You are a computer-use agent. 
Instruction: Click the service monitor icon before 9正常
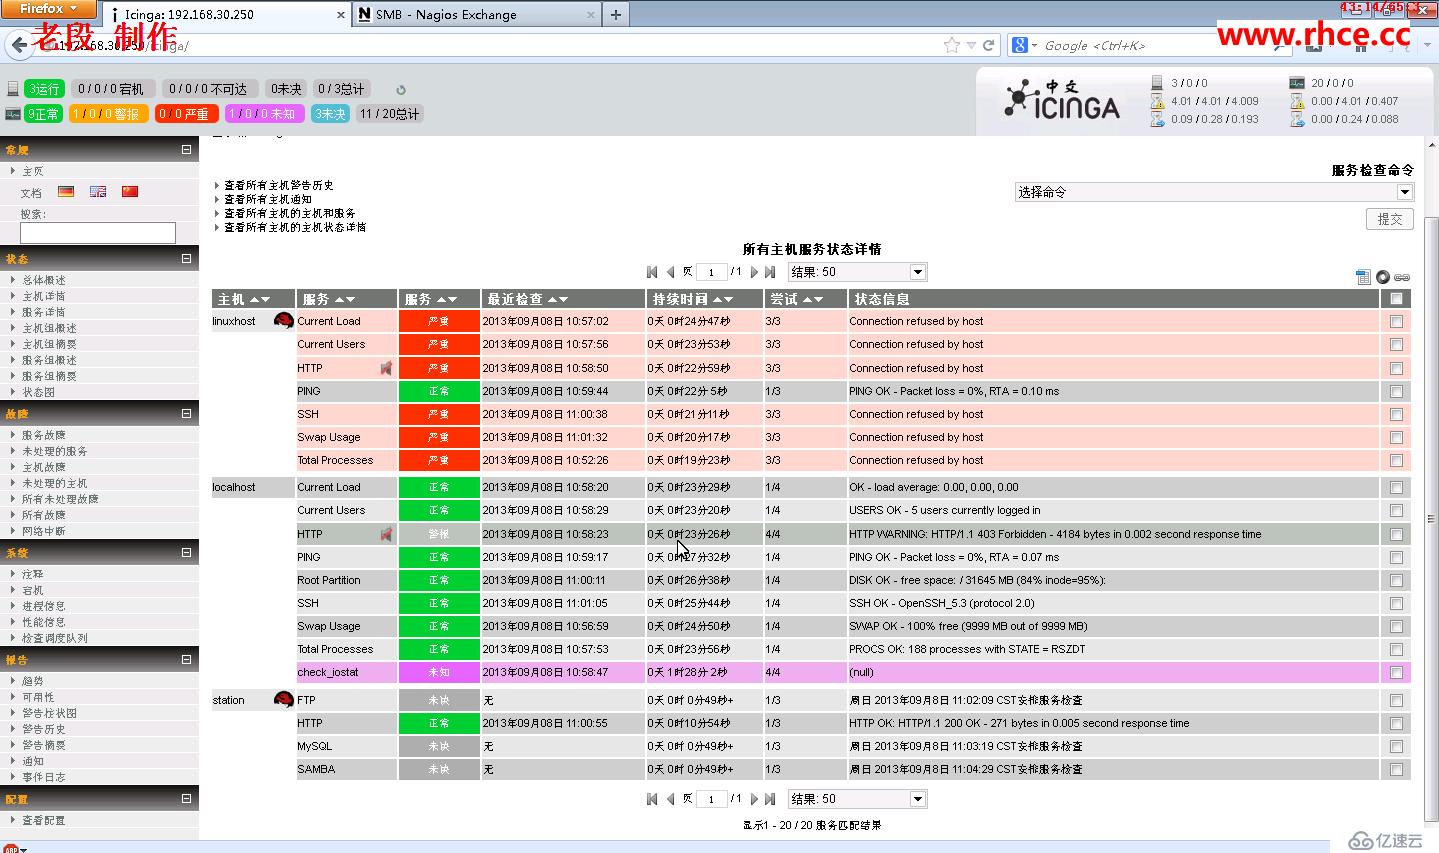point(13,114)
